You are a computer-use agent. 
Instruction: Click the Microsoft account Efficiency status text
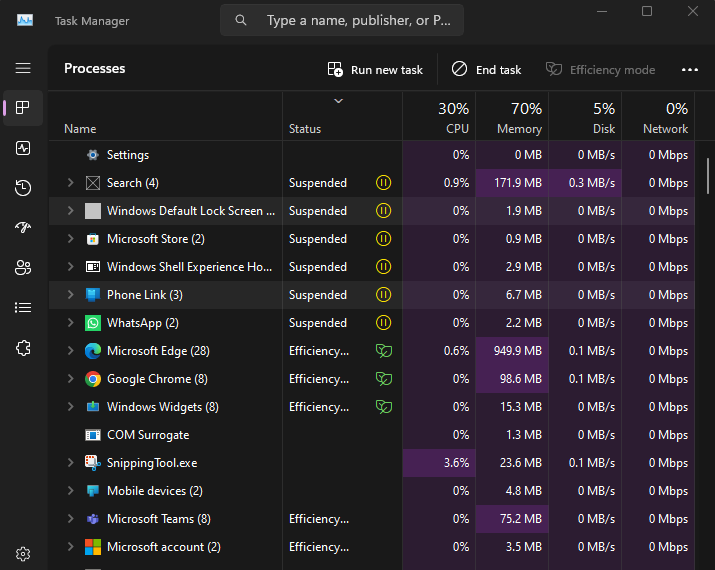point(319,547)
